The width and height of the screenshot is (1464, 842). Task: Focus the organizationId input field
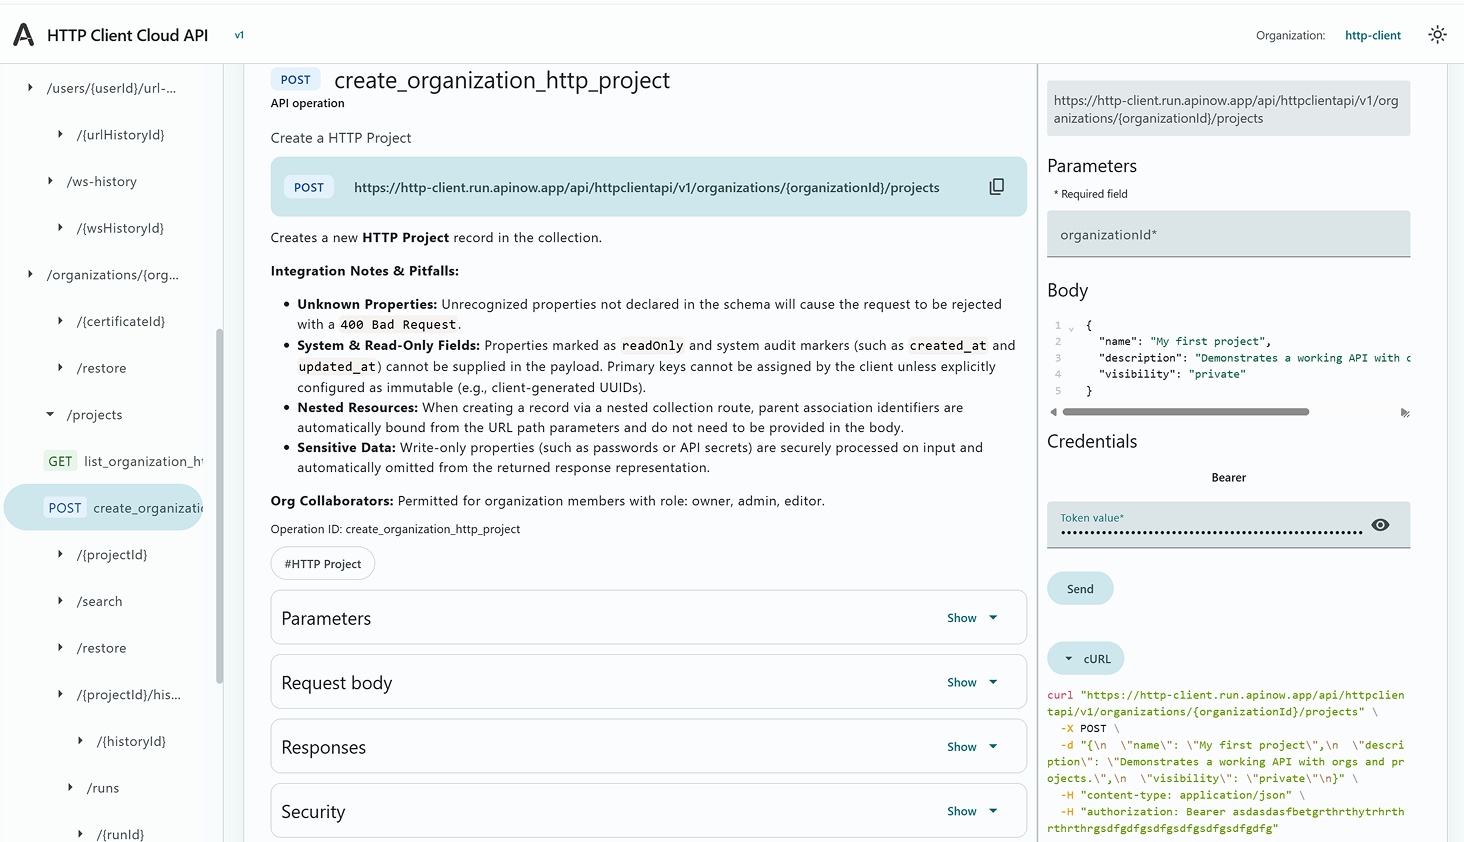coord(1228,234)
